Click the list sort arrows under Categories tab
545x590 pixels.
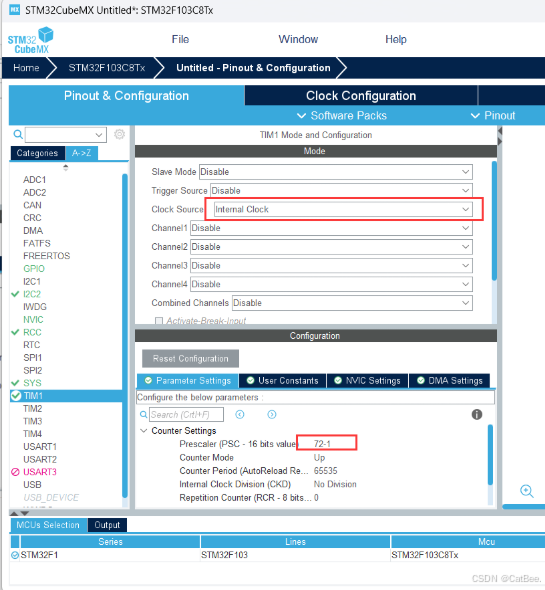(x=66, y=167)
